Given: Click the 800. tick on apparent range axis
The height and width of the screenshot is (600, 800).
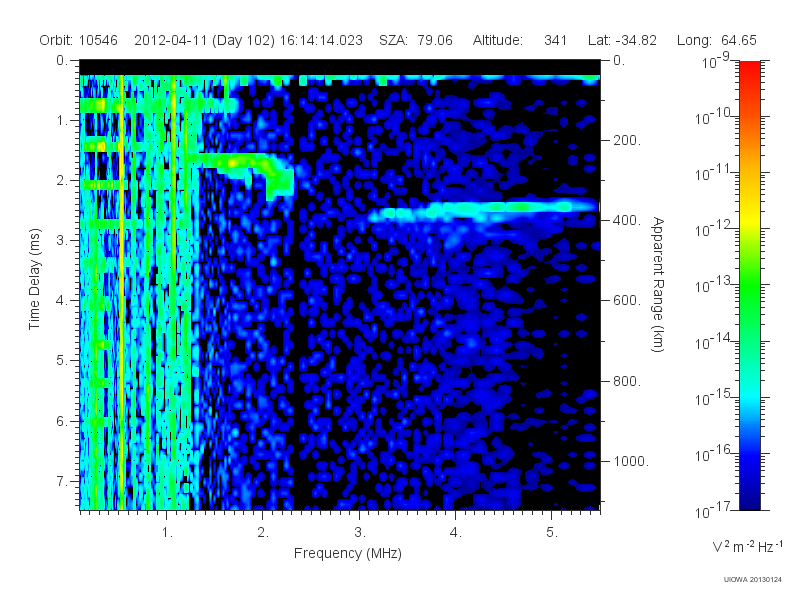Looking at the screenshot, I should click(x=627, y=381).
